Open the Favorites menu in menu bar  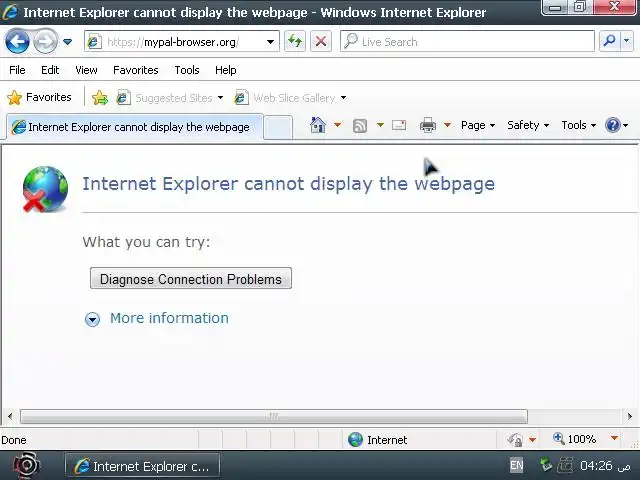[x=136, y=70]
